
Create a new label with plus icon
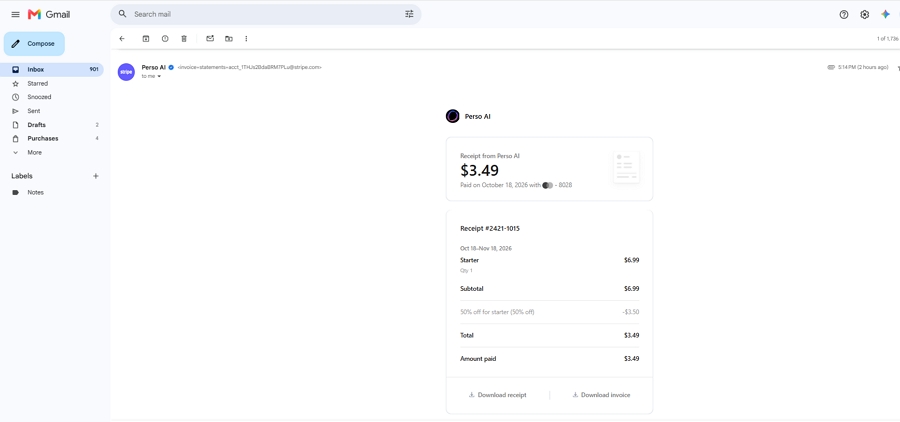96,176
